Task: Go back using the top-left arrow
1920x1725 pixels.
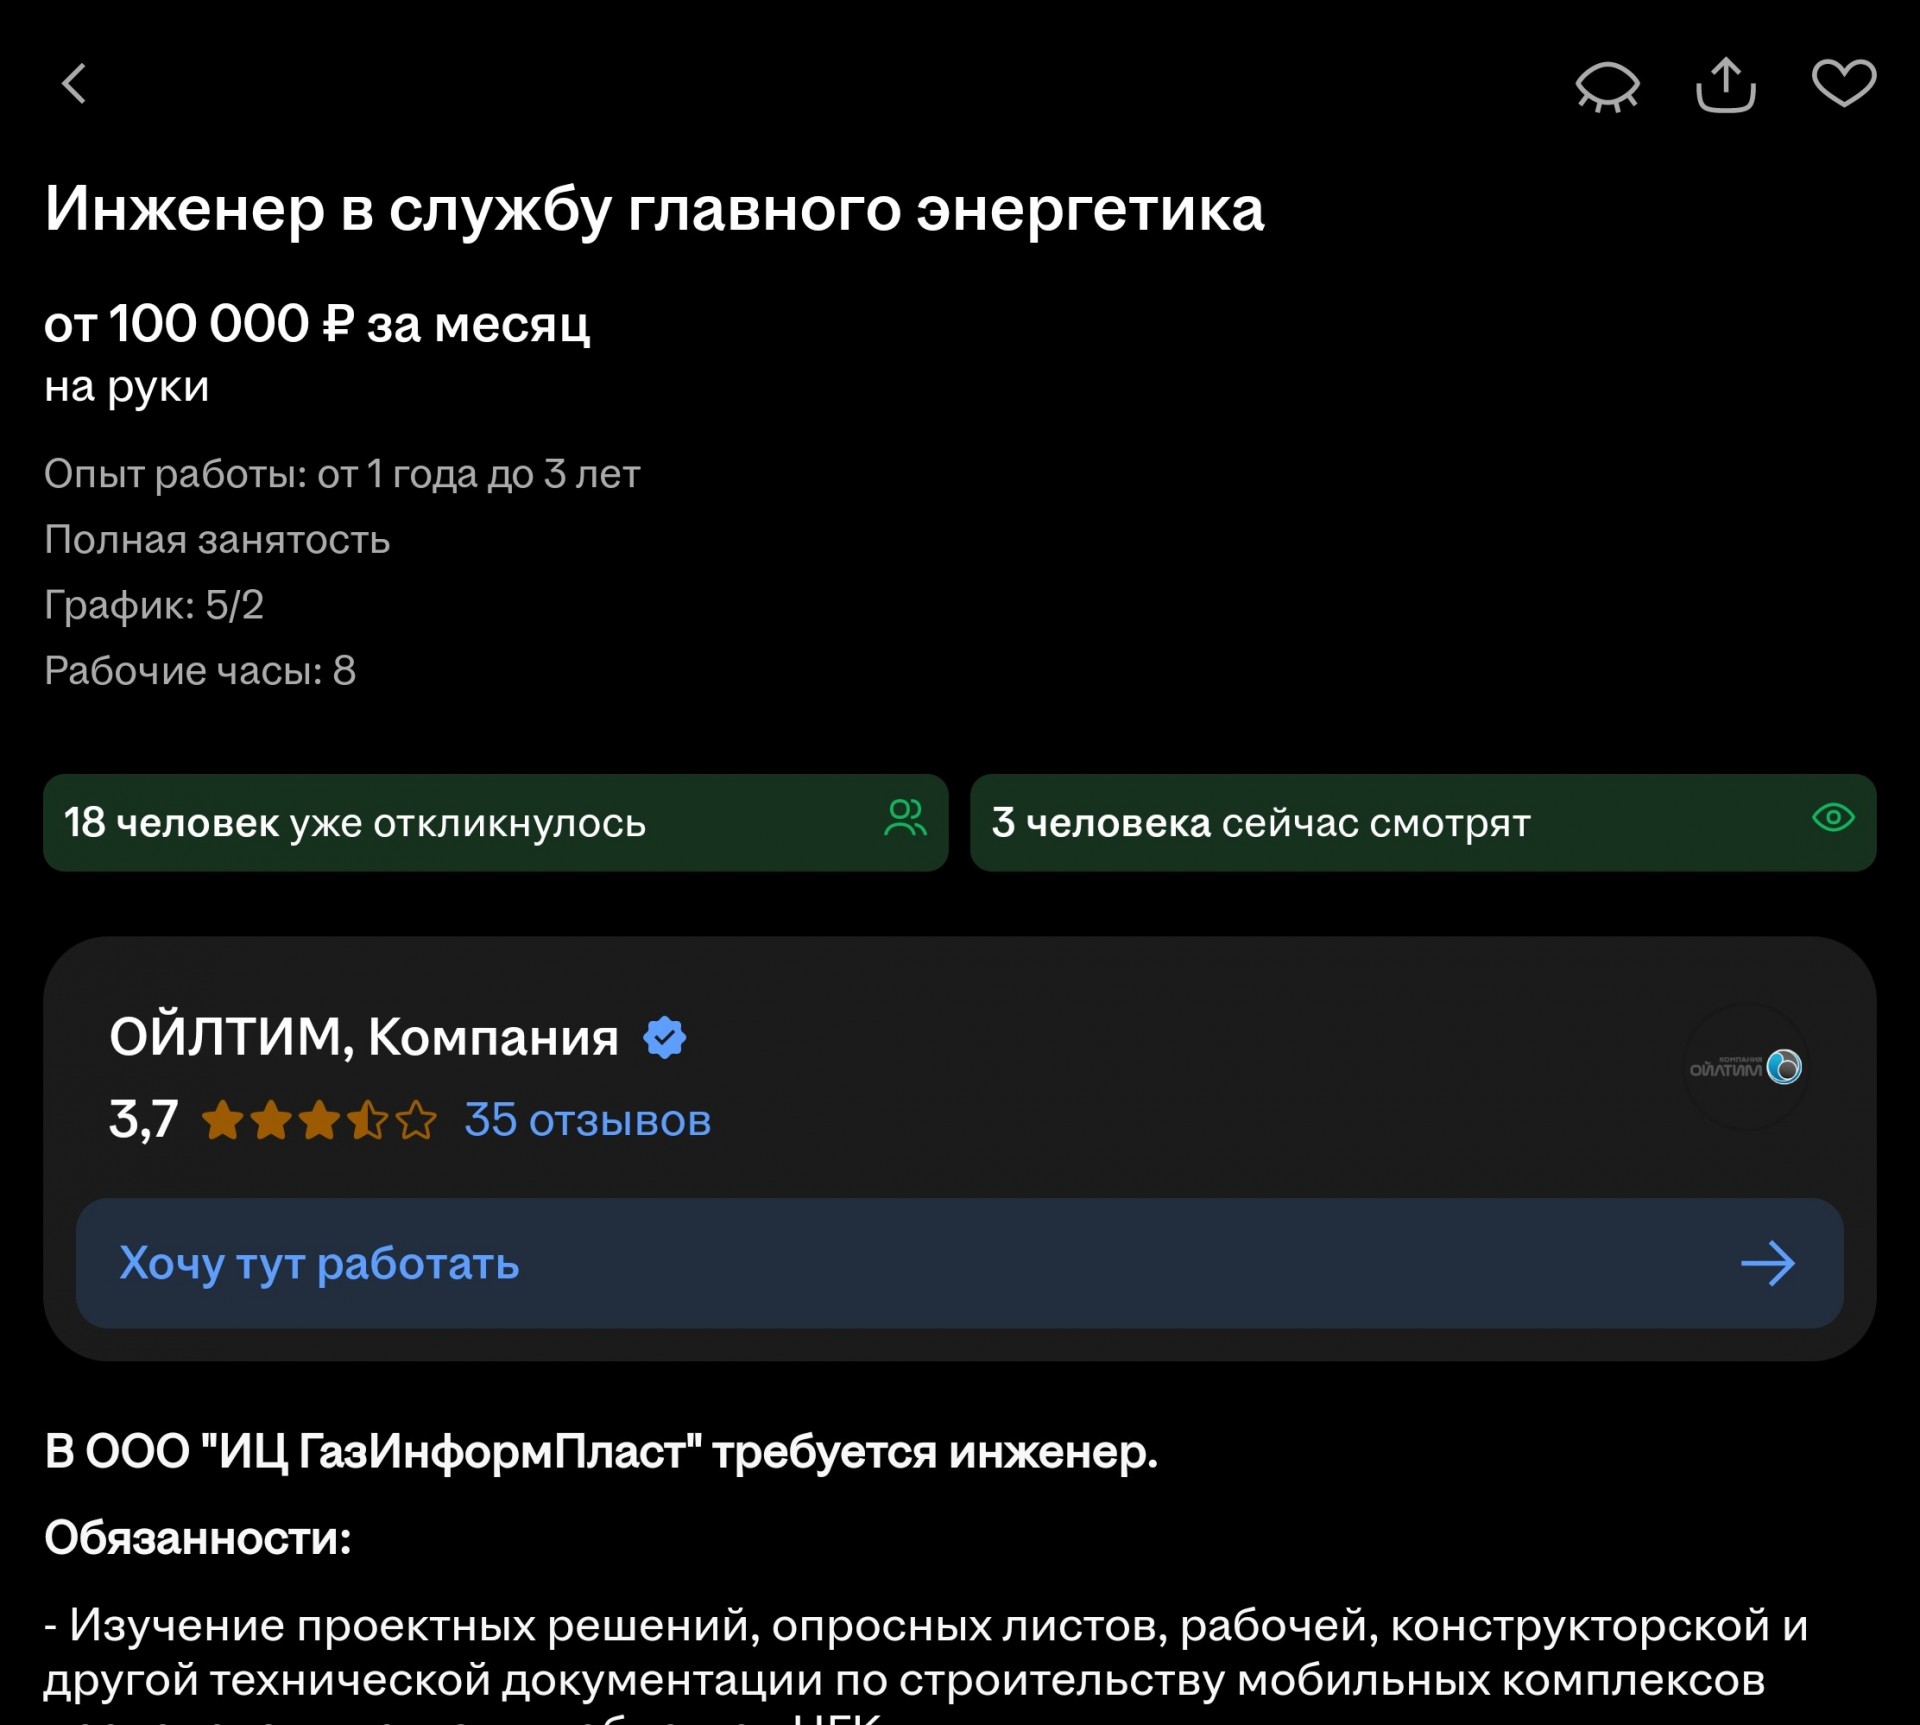Action: pyautogui.click(x=74, y=84)
